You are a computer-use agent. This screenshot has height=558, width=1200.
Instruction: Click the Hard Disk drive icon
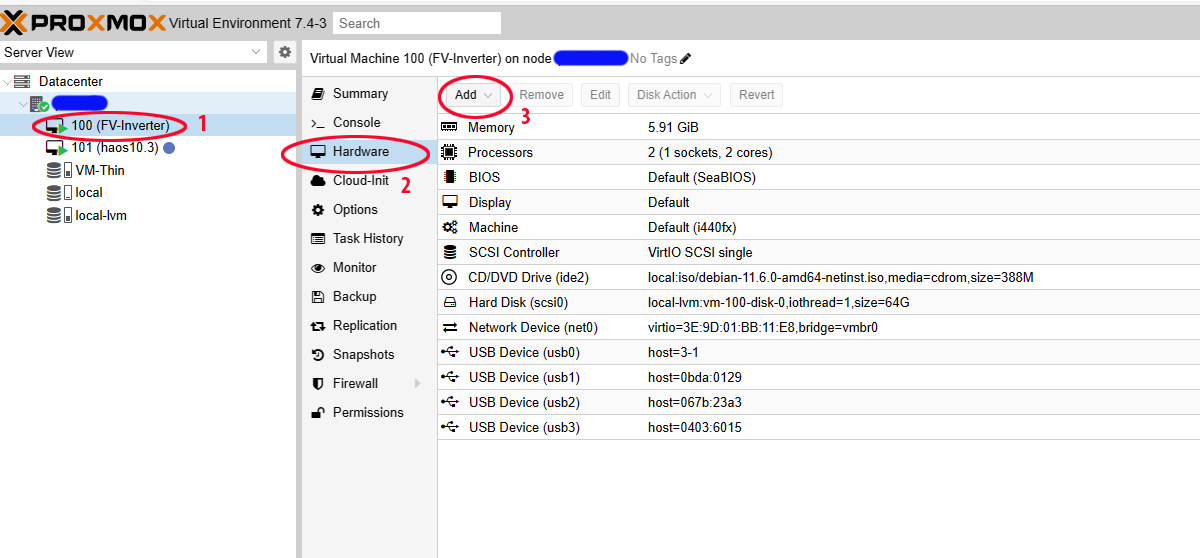click(450, 303)
